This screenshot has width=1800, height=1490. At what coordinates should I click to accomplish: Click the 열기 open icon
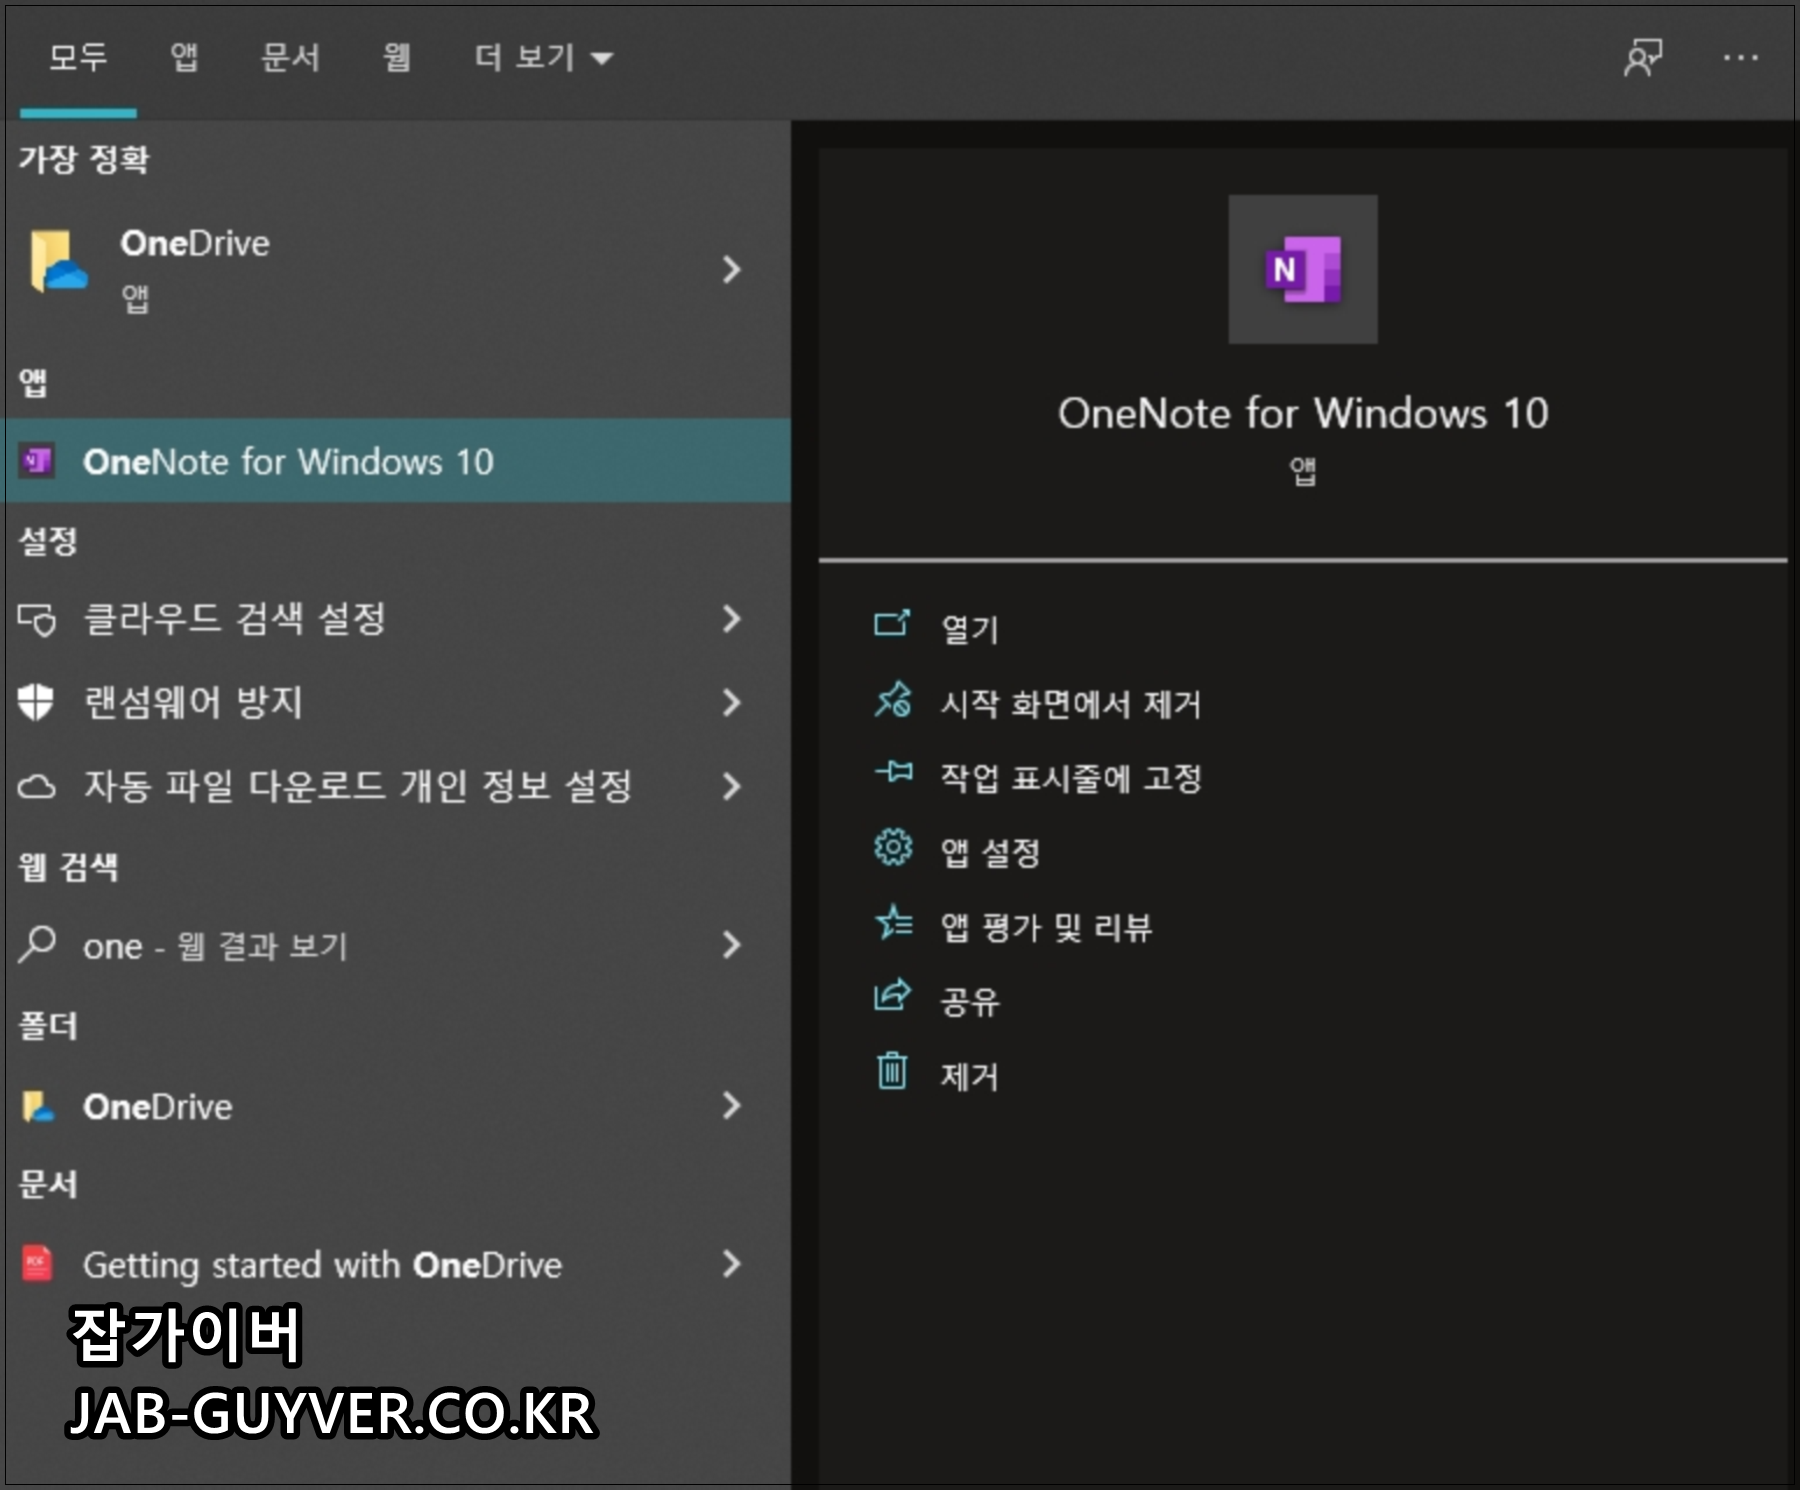[892, 623]
